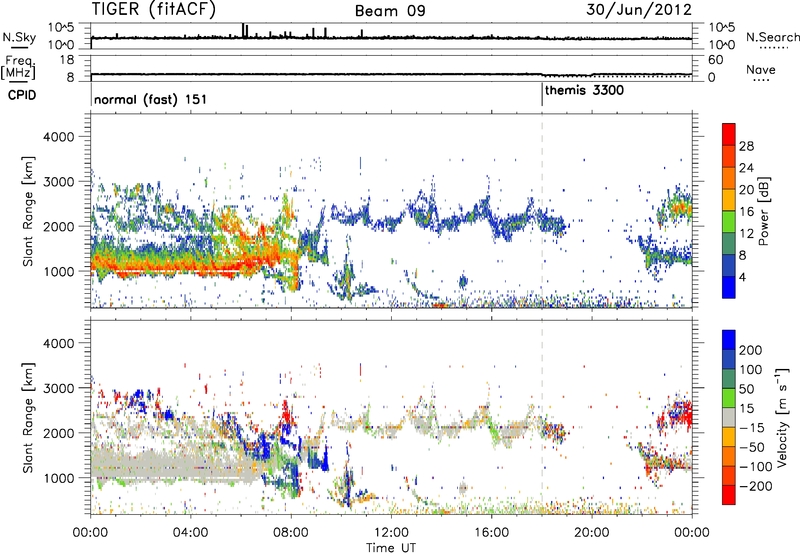The height and width of the screenshot is (554, 800).
Task: Click the 'Time UT' axis title
Action: pos(391,548)
